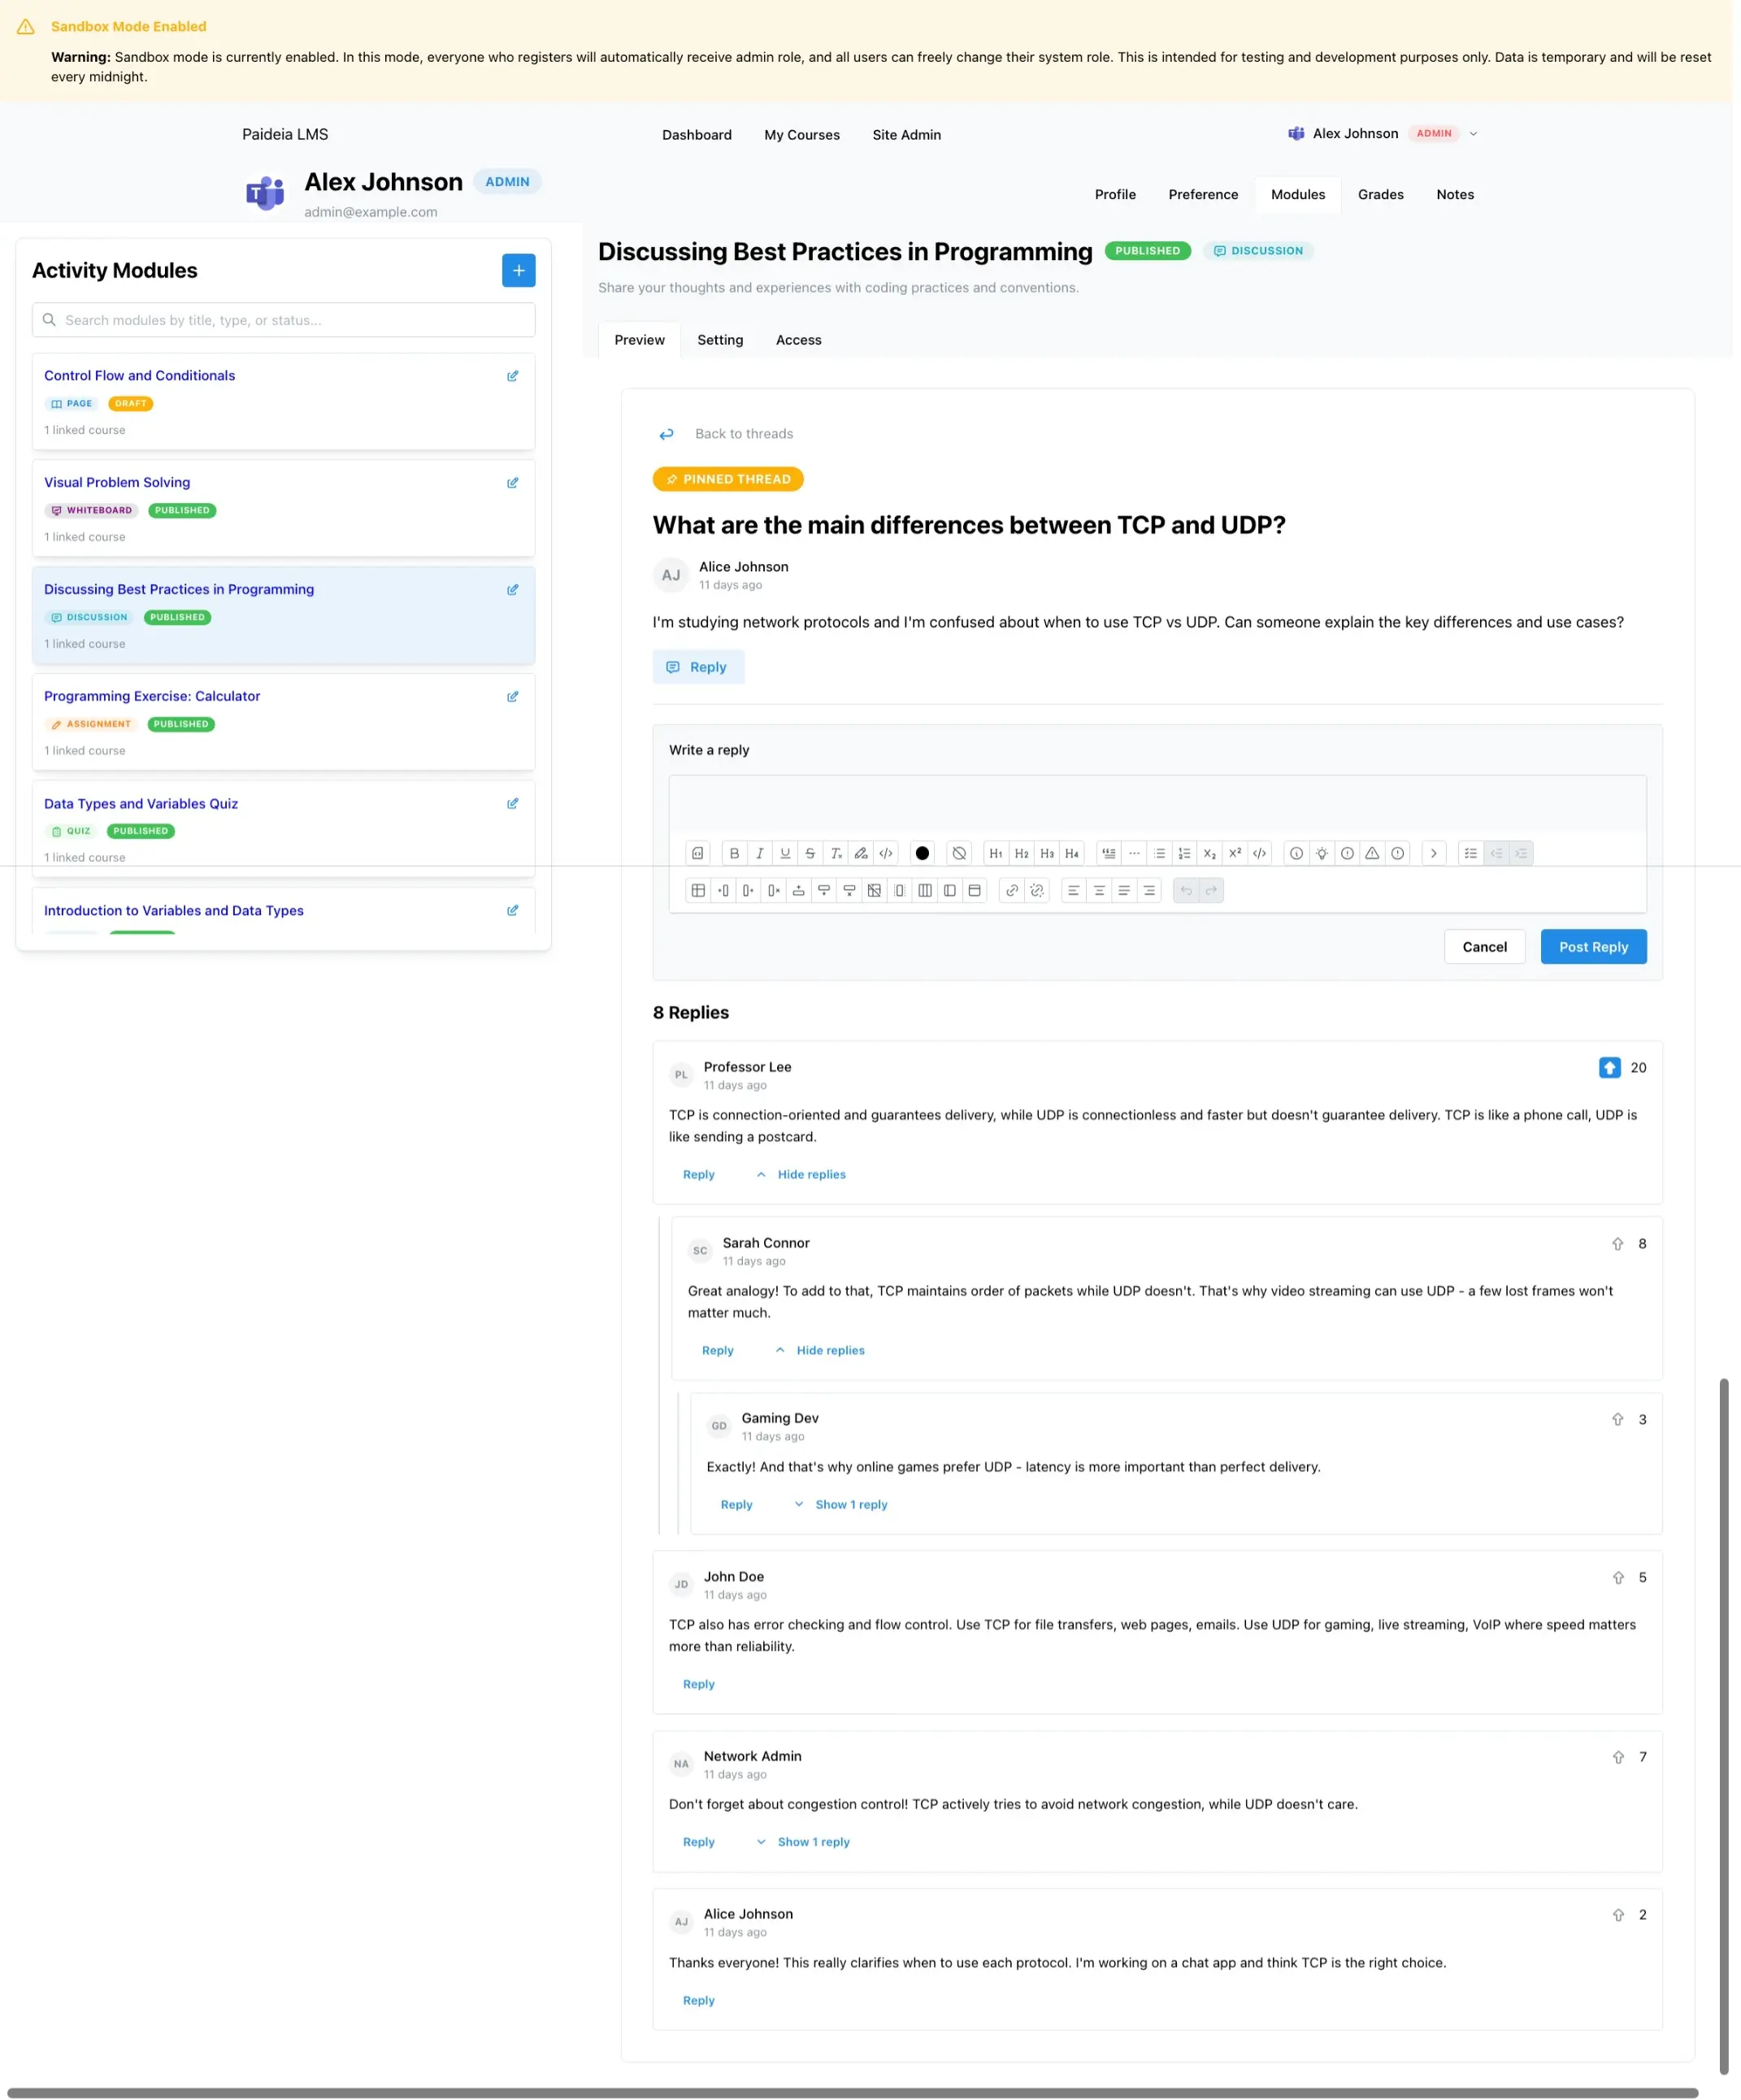Switch to the Setting tab
This screenshot has width=1741, height=2100.
point(719,340)
